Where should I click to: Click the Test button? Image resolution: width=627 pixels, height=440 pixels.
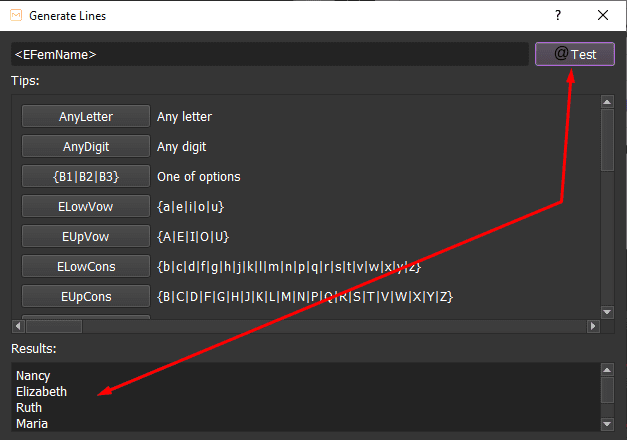574,54
